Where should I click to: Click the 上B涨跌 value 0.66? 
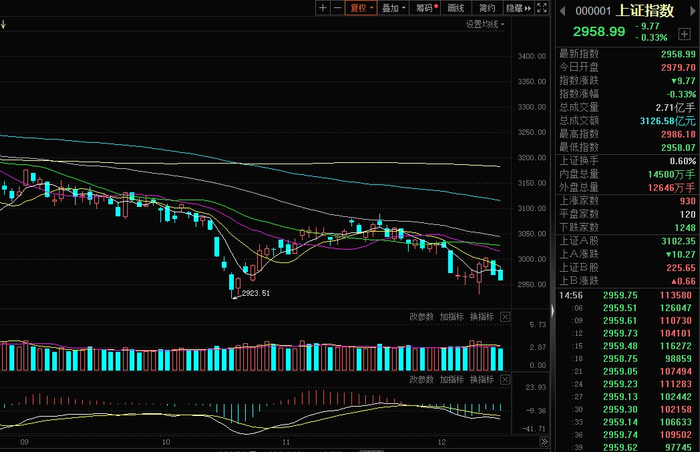683,281
